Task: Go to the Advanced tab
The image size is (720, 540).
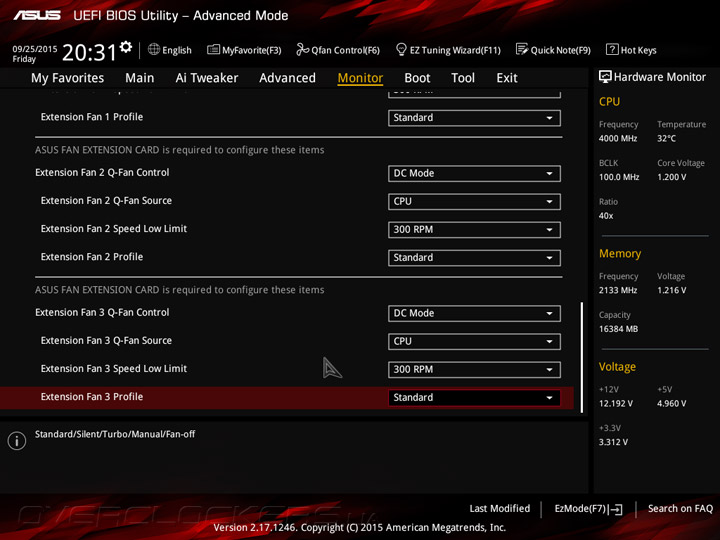Action: 287,78
